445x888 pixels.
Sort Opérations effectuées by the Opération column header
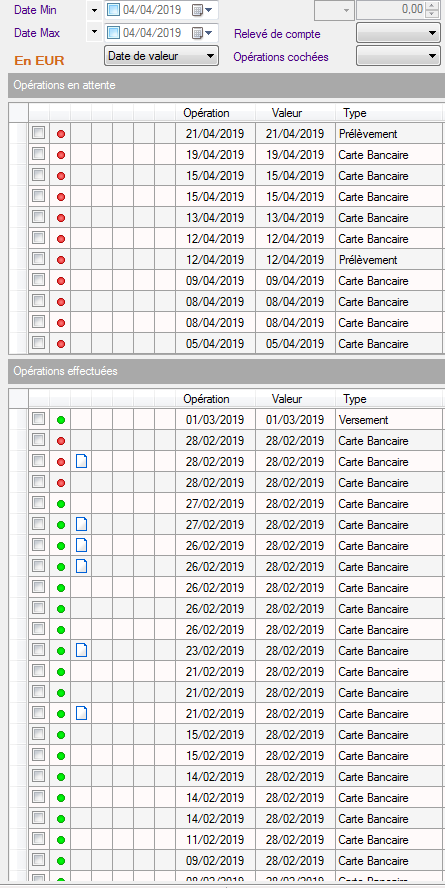pos(215,399)
